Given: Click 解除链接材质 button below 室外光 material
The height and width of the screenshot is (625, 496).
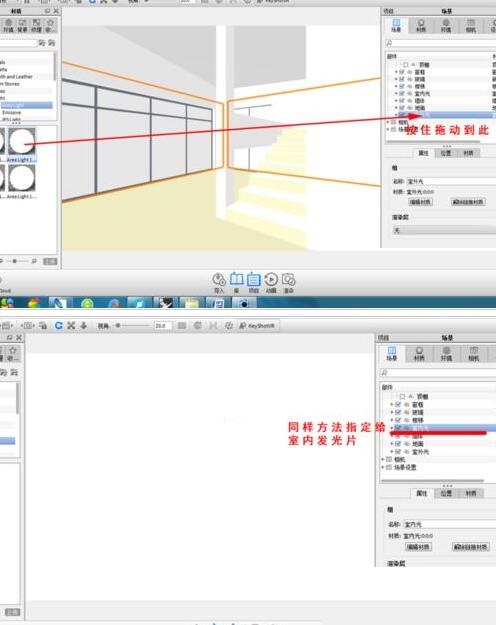Looking at the screenshot, I should point(468,202).
